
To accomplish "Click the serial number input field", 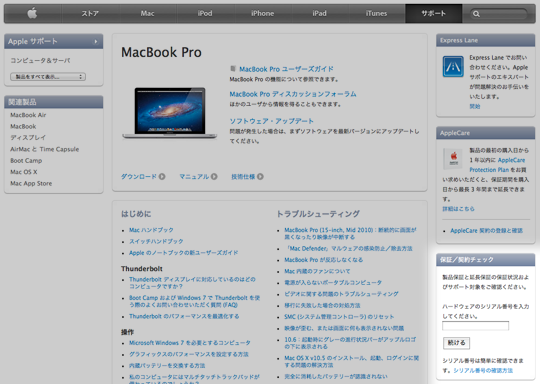I will click(475, 326).
